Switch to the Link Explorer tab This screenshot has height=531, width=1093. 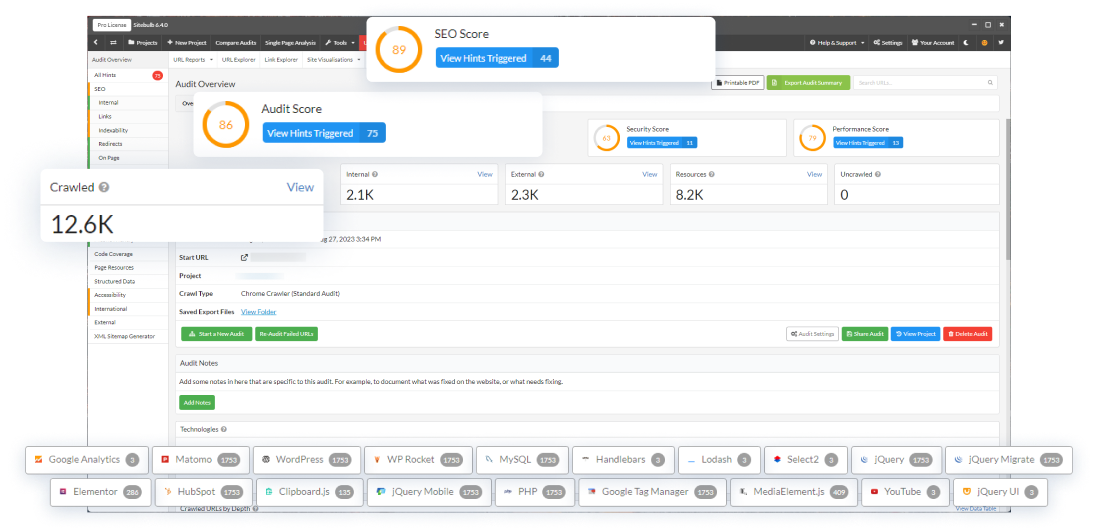click(x=281, y=60)
